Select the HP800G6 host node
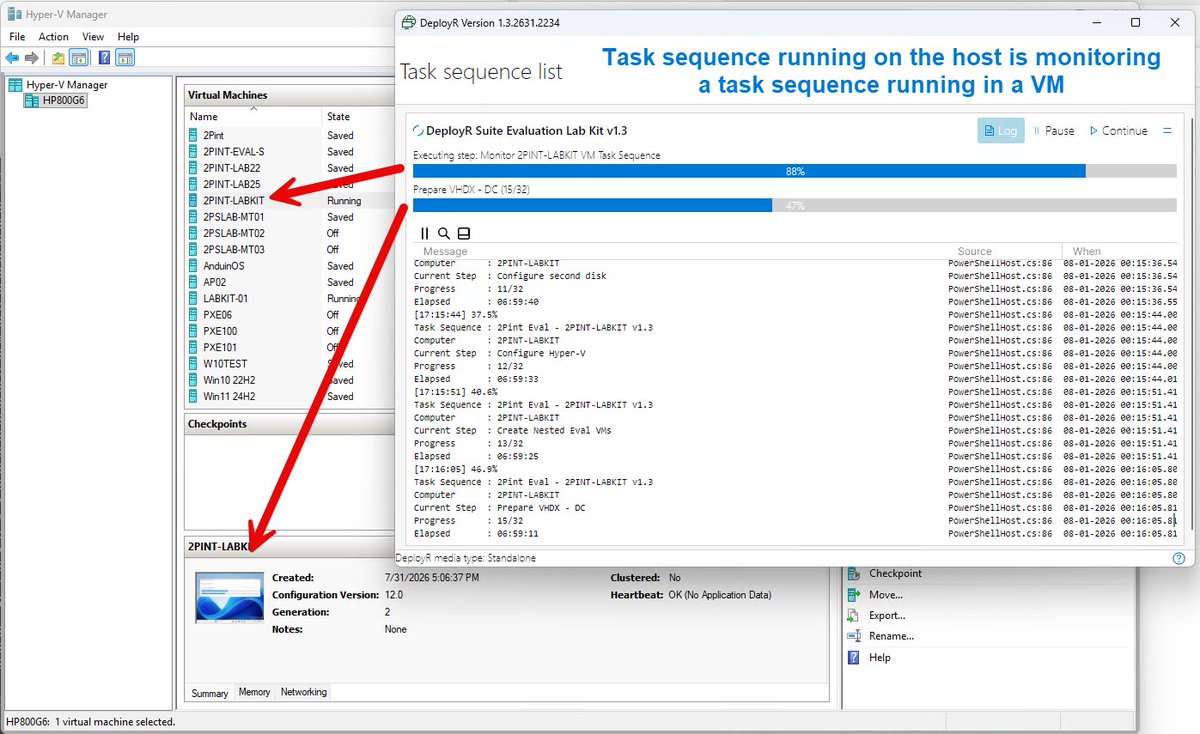1200x734 pixels. 55,100
